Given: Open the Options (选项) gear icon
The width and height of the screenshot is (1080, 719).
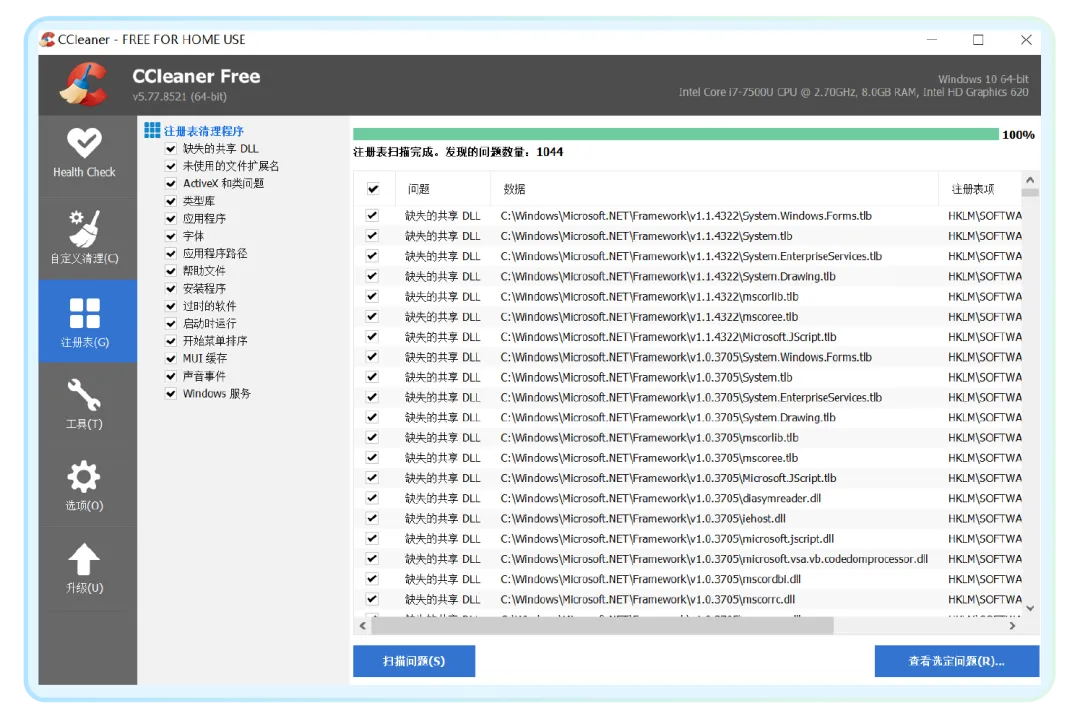Looking at the screenshot, I should tap(84, 477).
